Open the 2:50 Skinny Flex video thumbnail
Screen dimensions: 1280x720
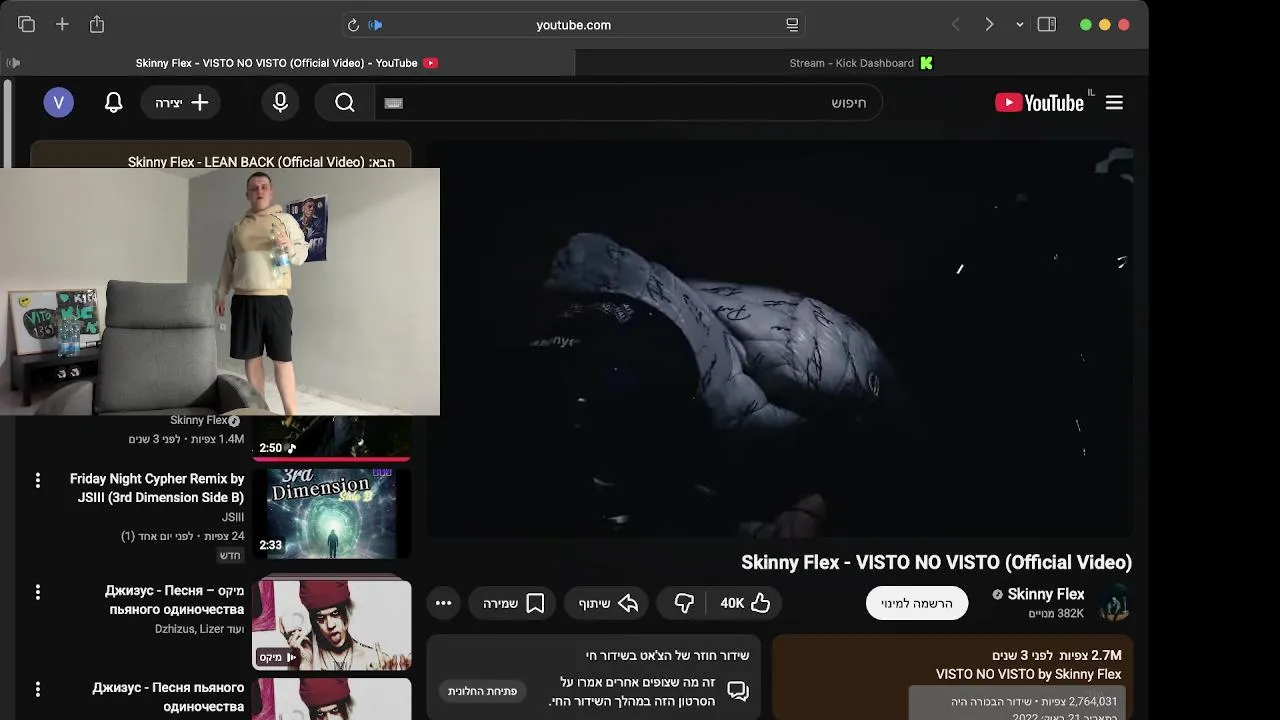pyautogui.click(x=332, y=439)
